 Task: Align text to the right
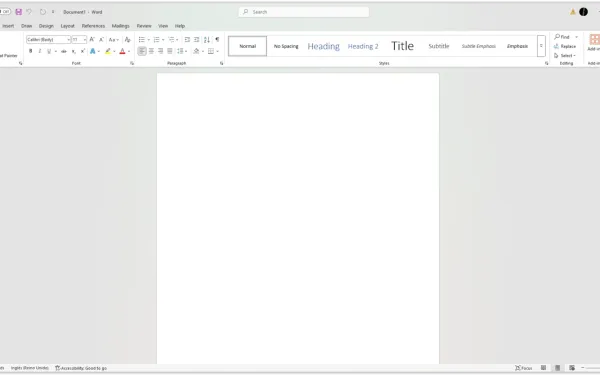point(161,51)
